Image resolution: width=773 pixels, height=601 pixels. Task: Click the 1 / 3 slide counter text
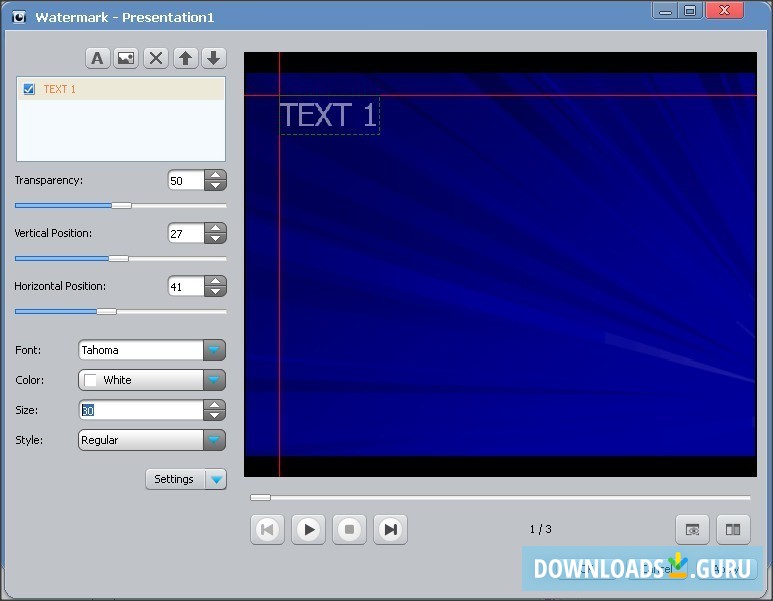541,529
